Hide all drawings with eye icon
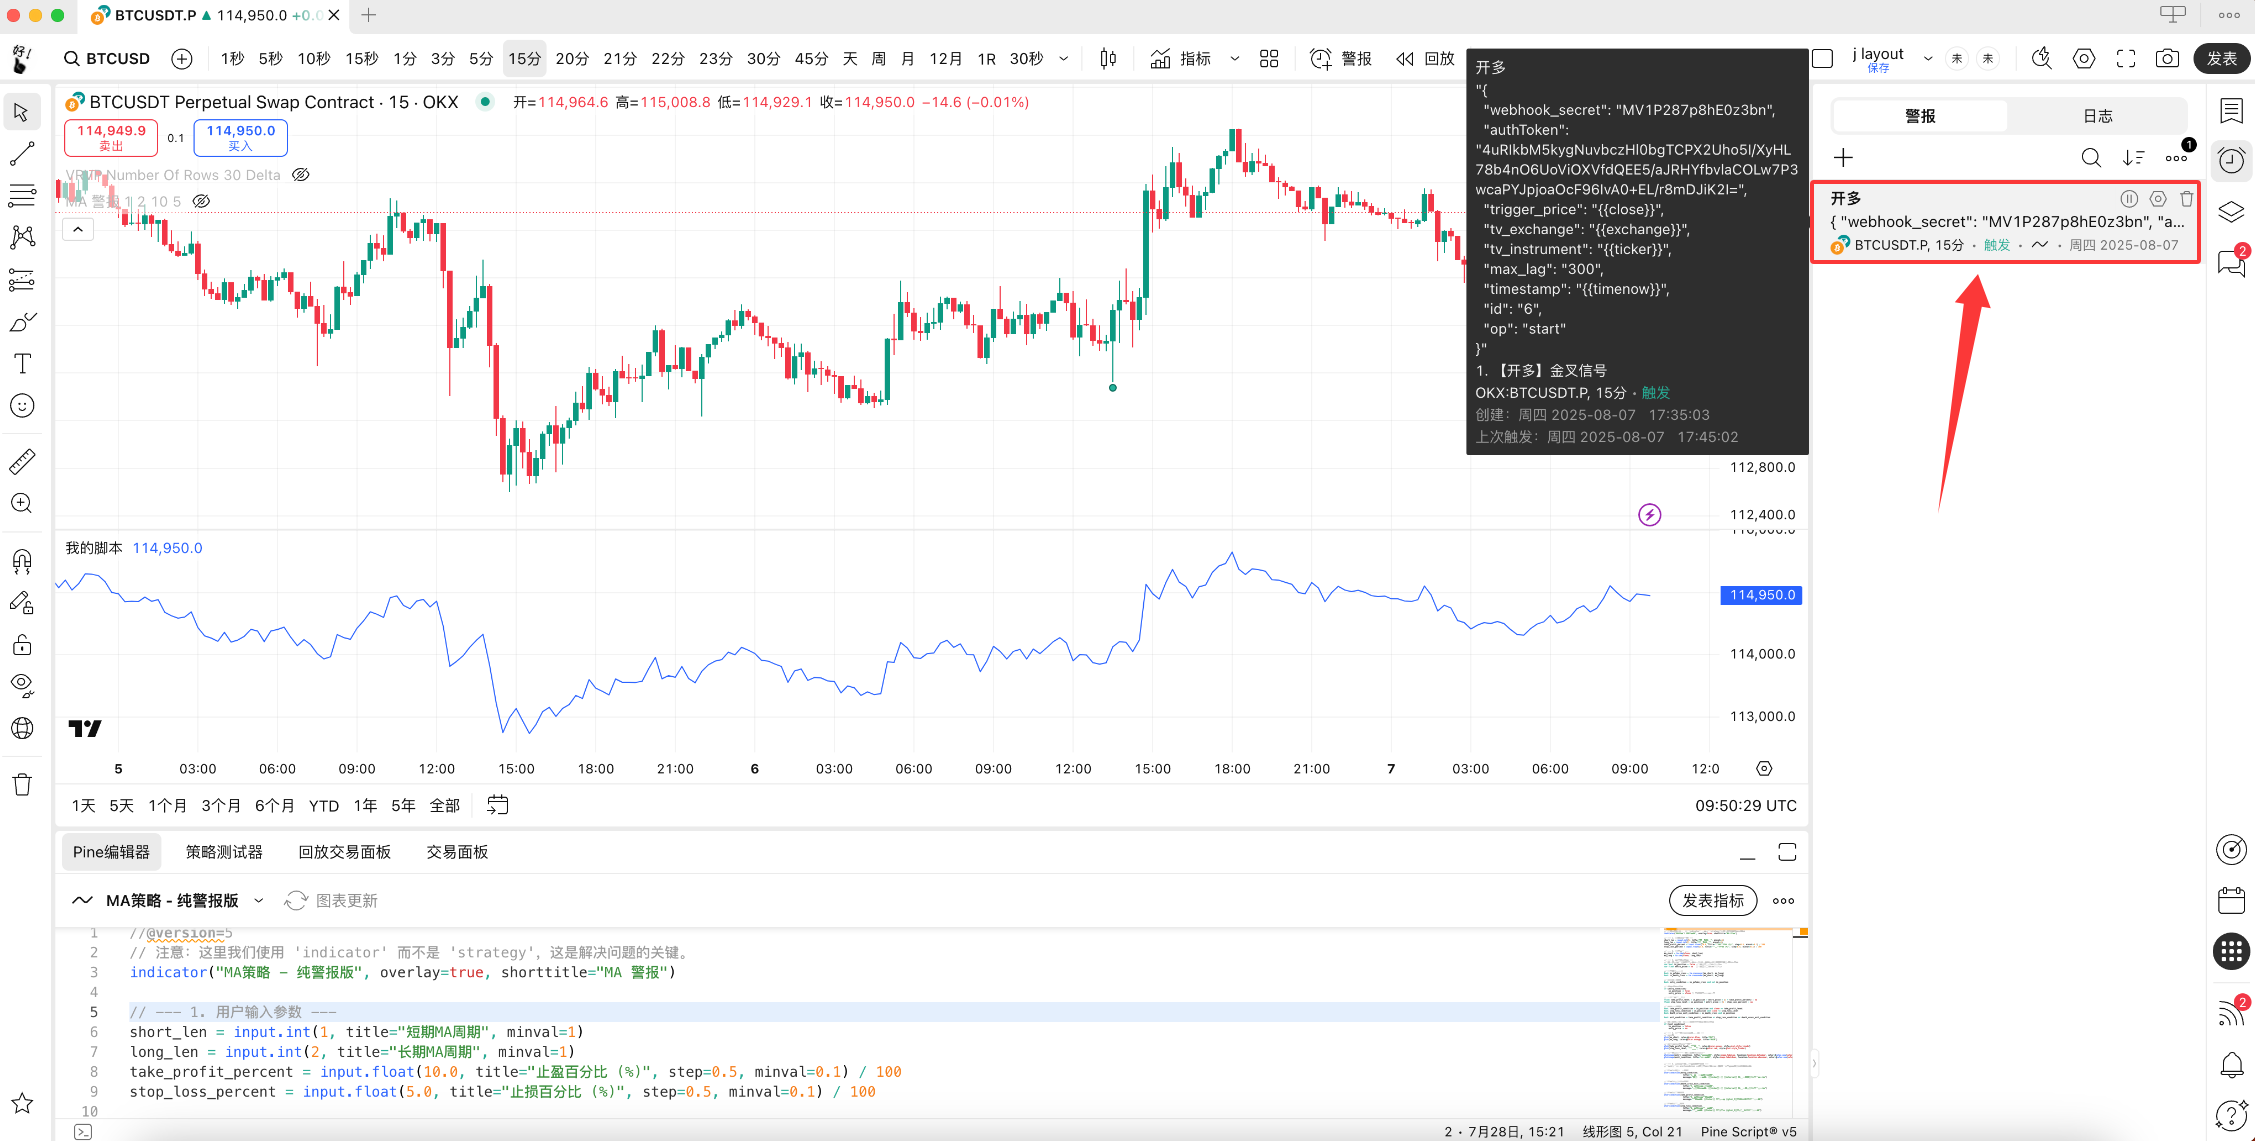This screenshot has height=1141, width=2255. click(x=21, y=686)
